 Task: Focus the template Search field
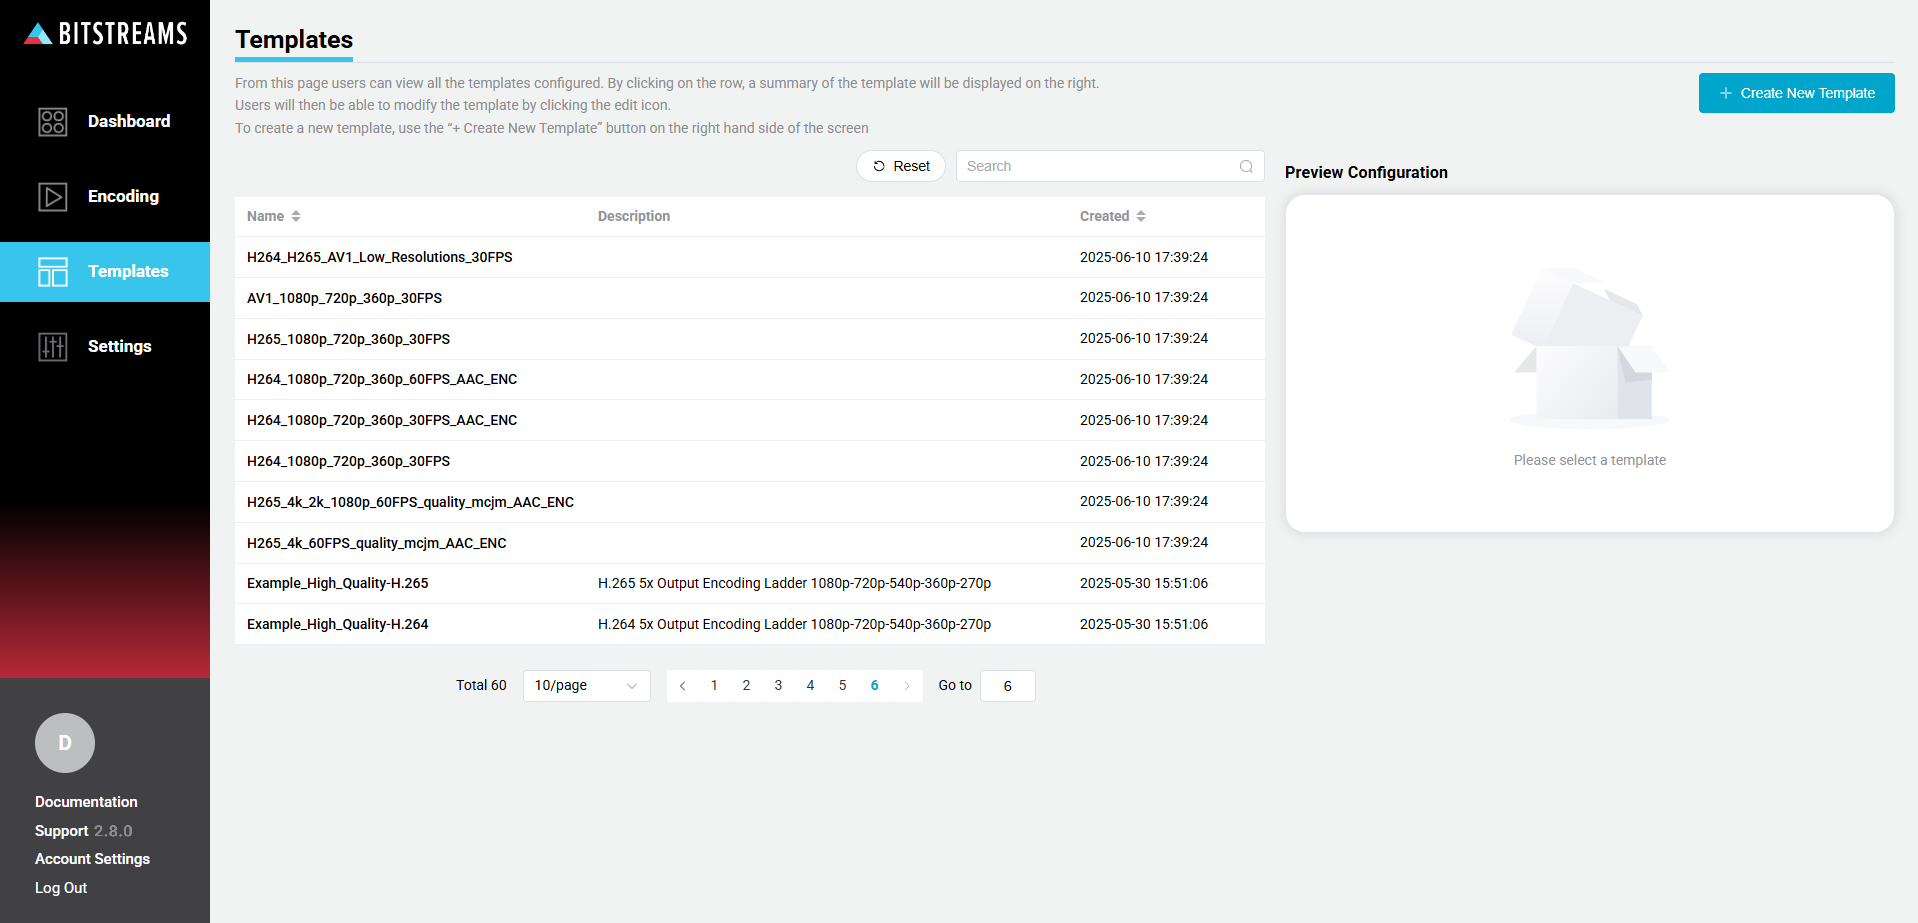point(1098,166)
